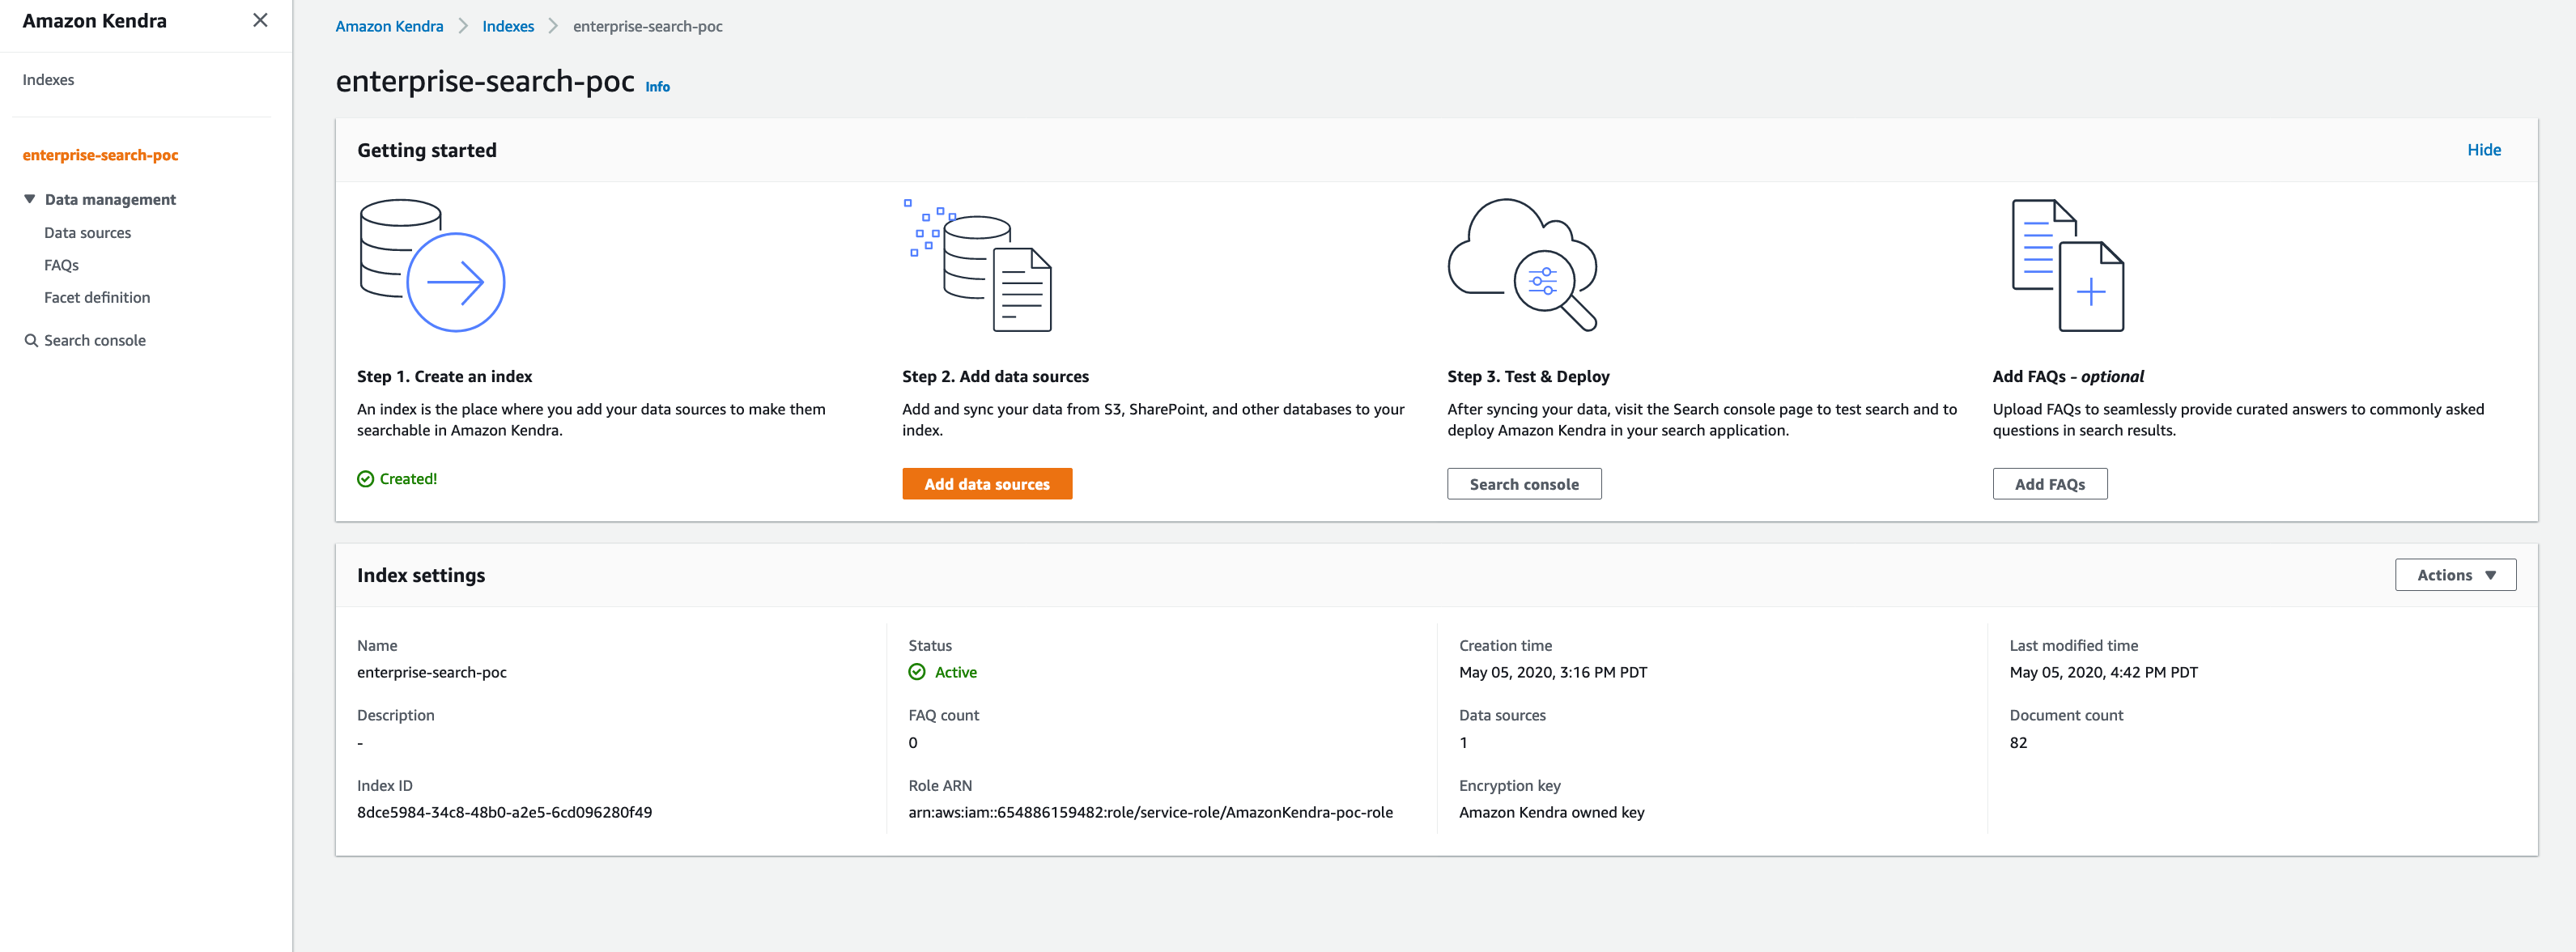The image size is (2576, 952).
Task: Open Indexes in the sidebar
Action: 48,80
